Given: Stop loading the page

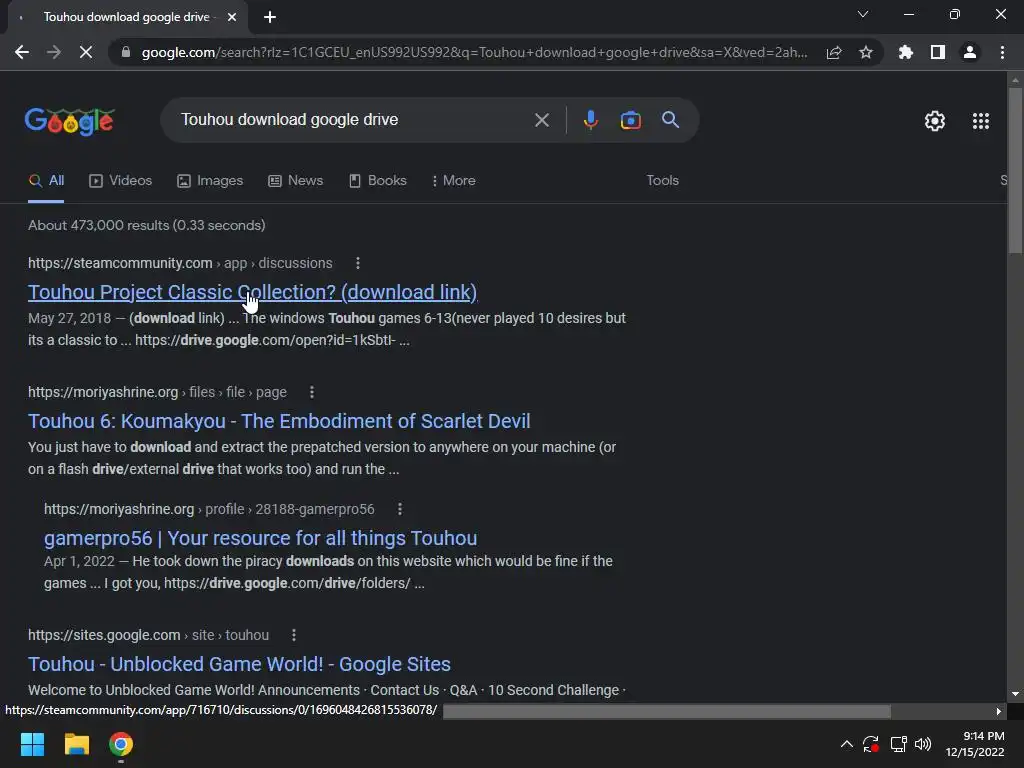Looking at the screenshot, I should tap(86, 52).
